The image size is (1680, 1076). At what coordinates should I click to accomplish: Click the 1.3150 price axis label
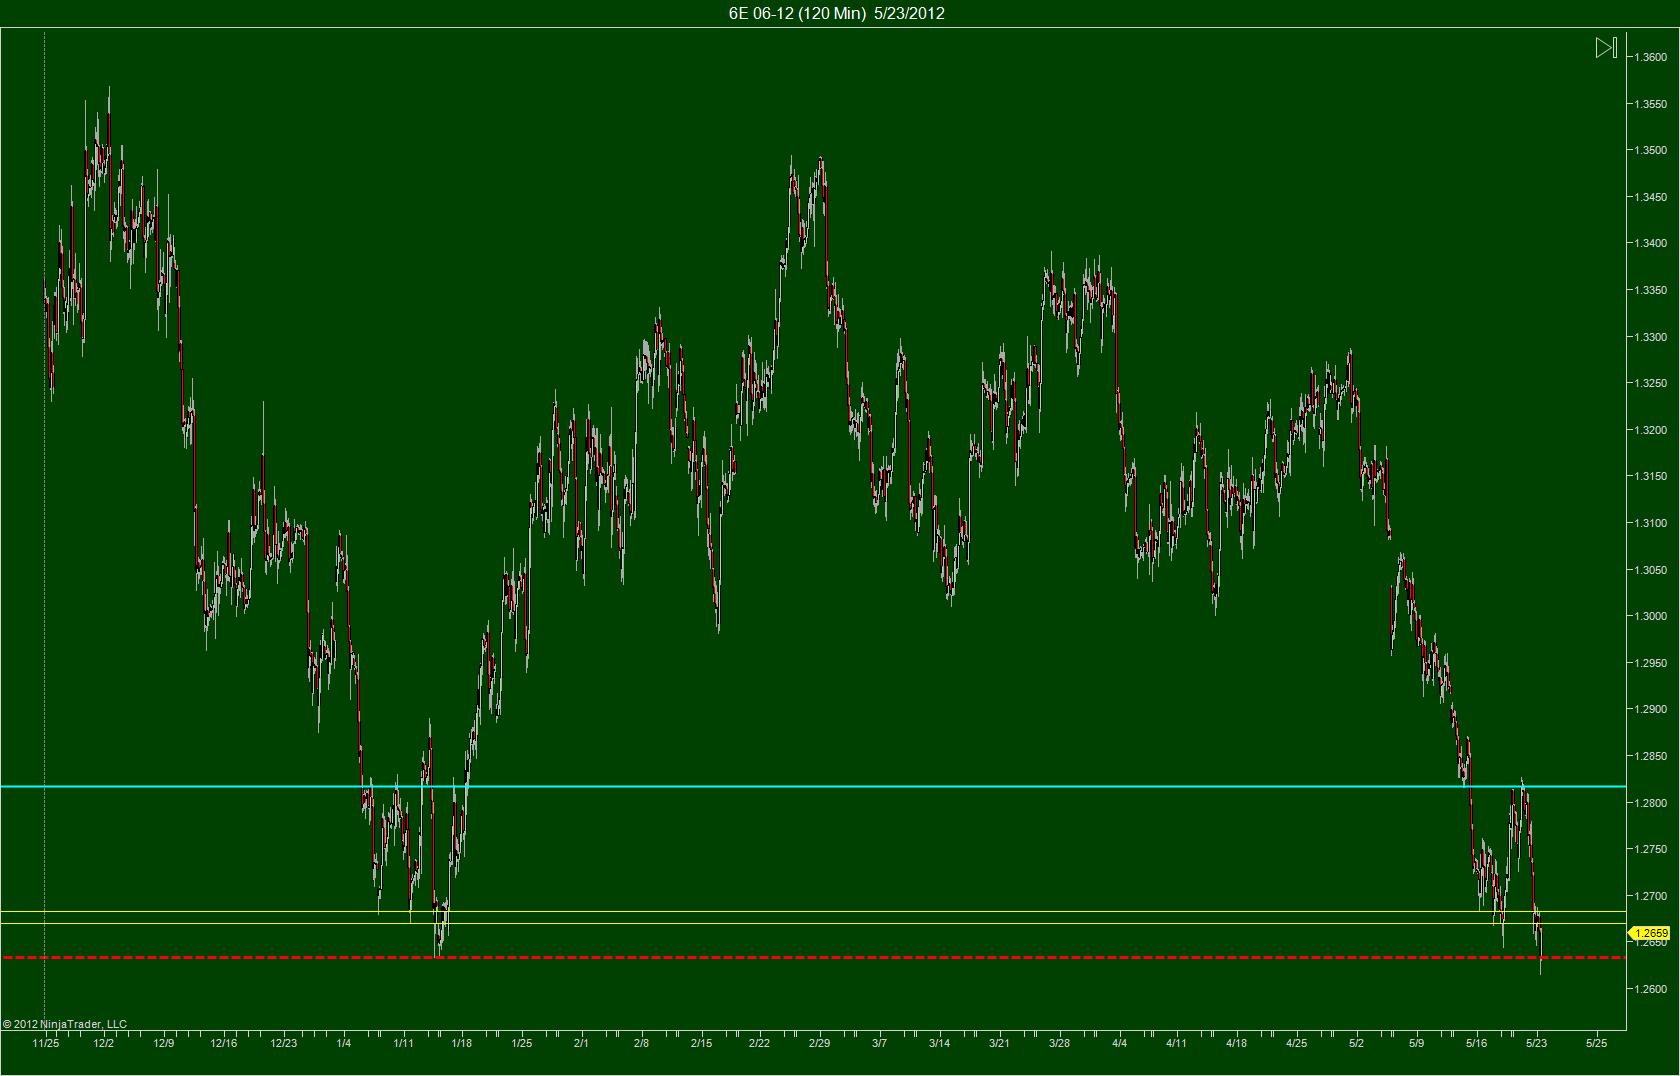[x=1650, y=476]
